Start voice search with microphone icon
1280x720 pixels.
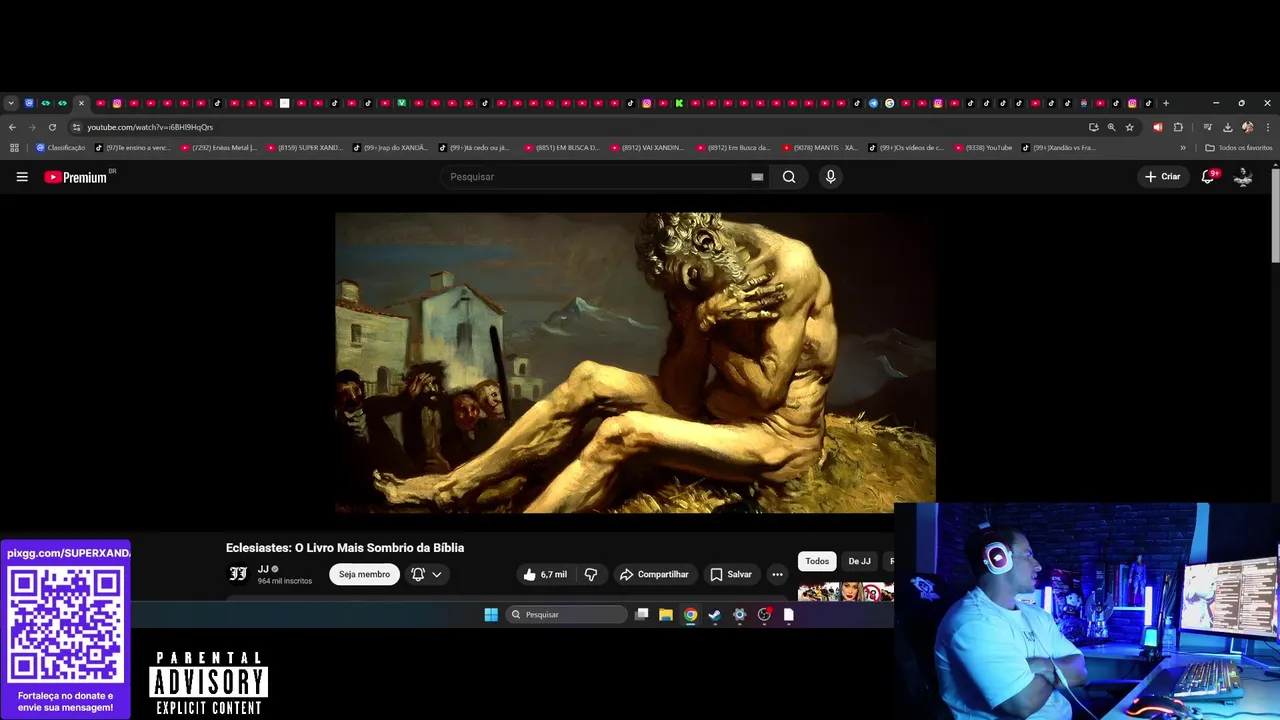(830, 177)
